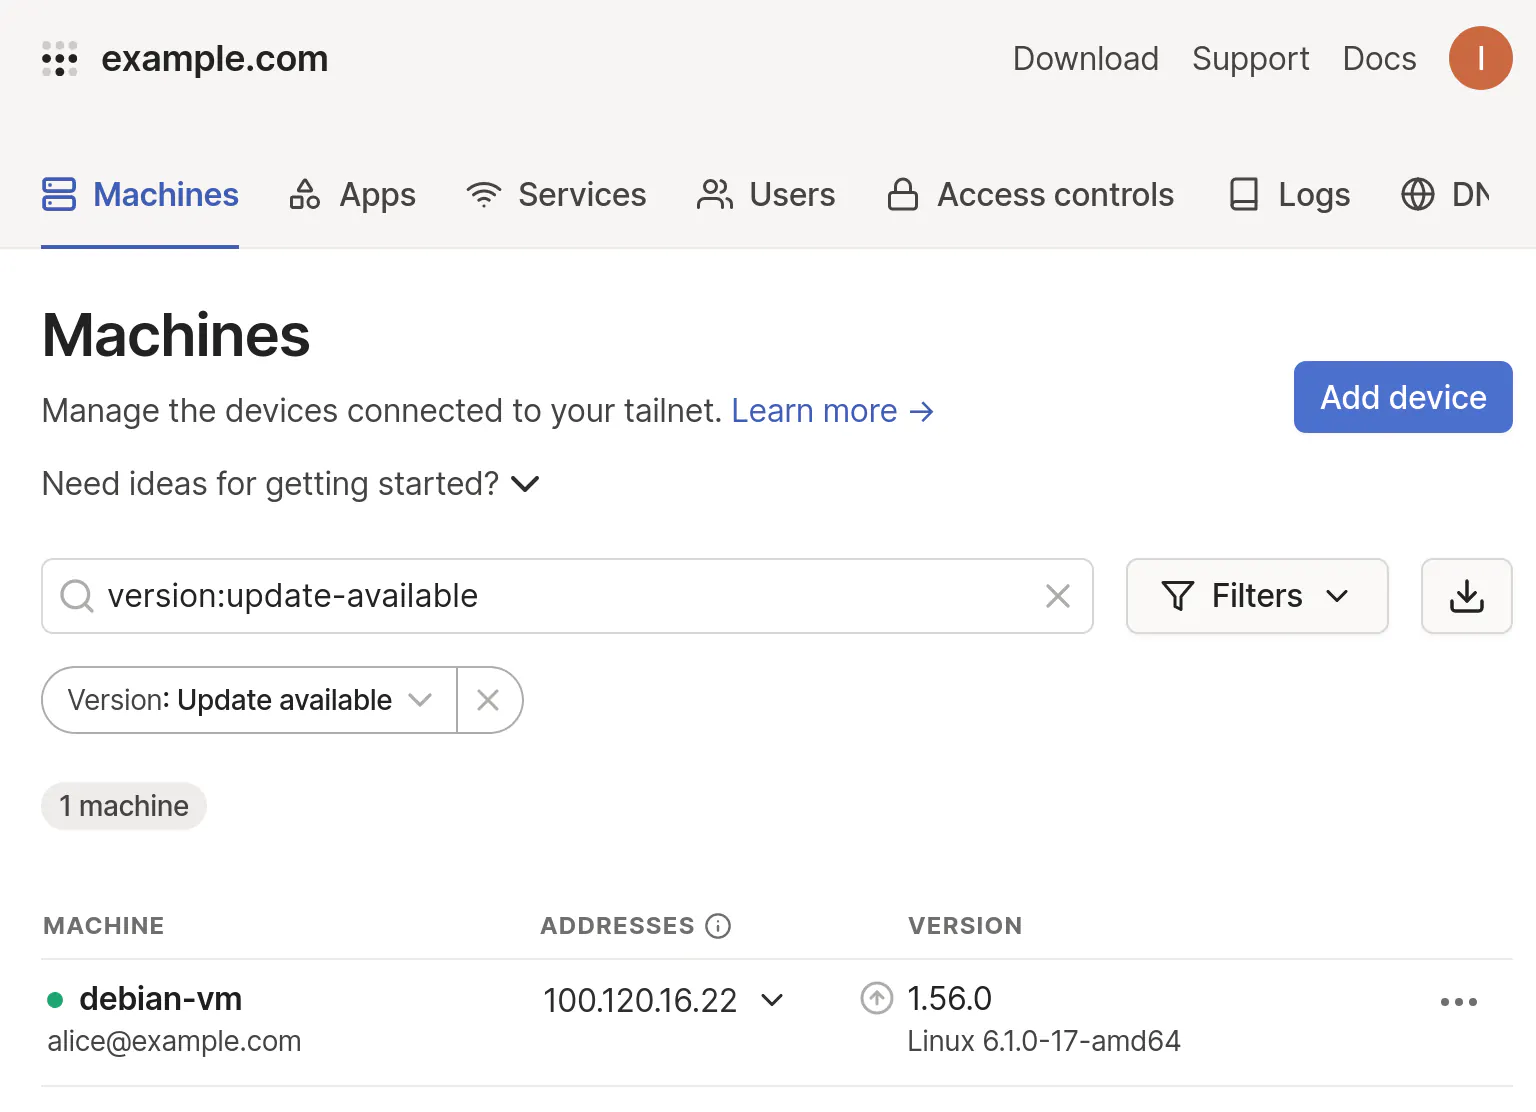Expand the 100.120.16.22 address list

[772, 1000]
